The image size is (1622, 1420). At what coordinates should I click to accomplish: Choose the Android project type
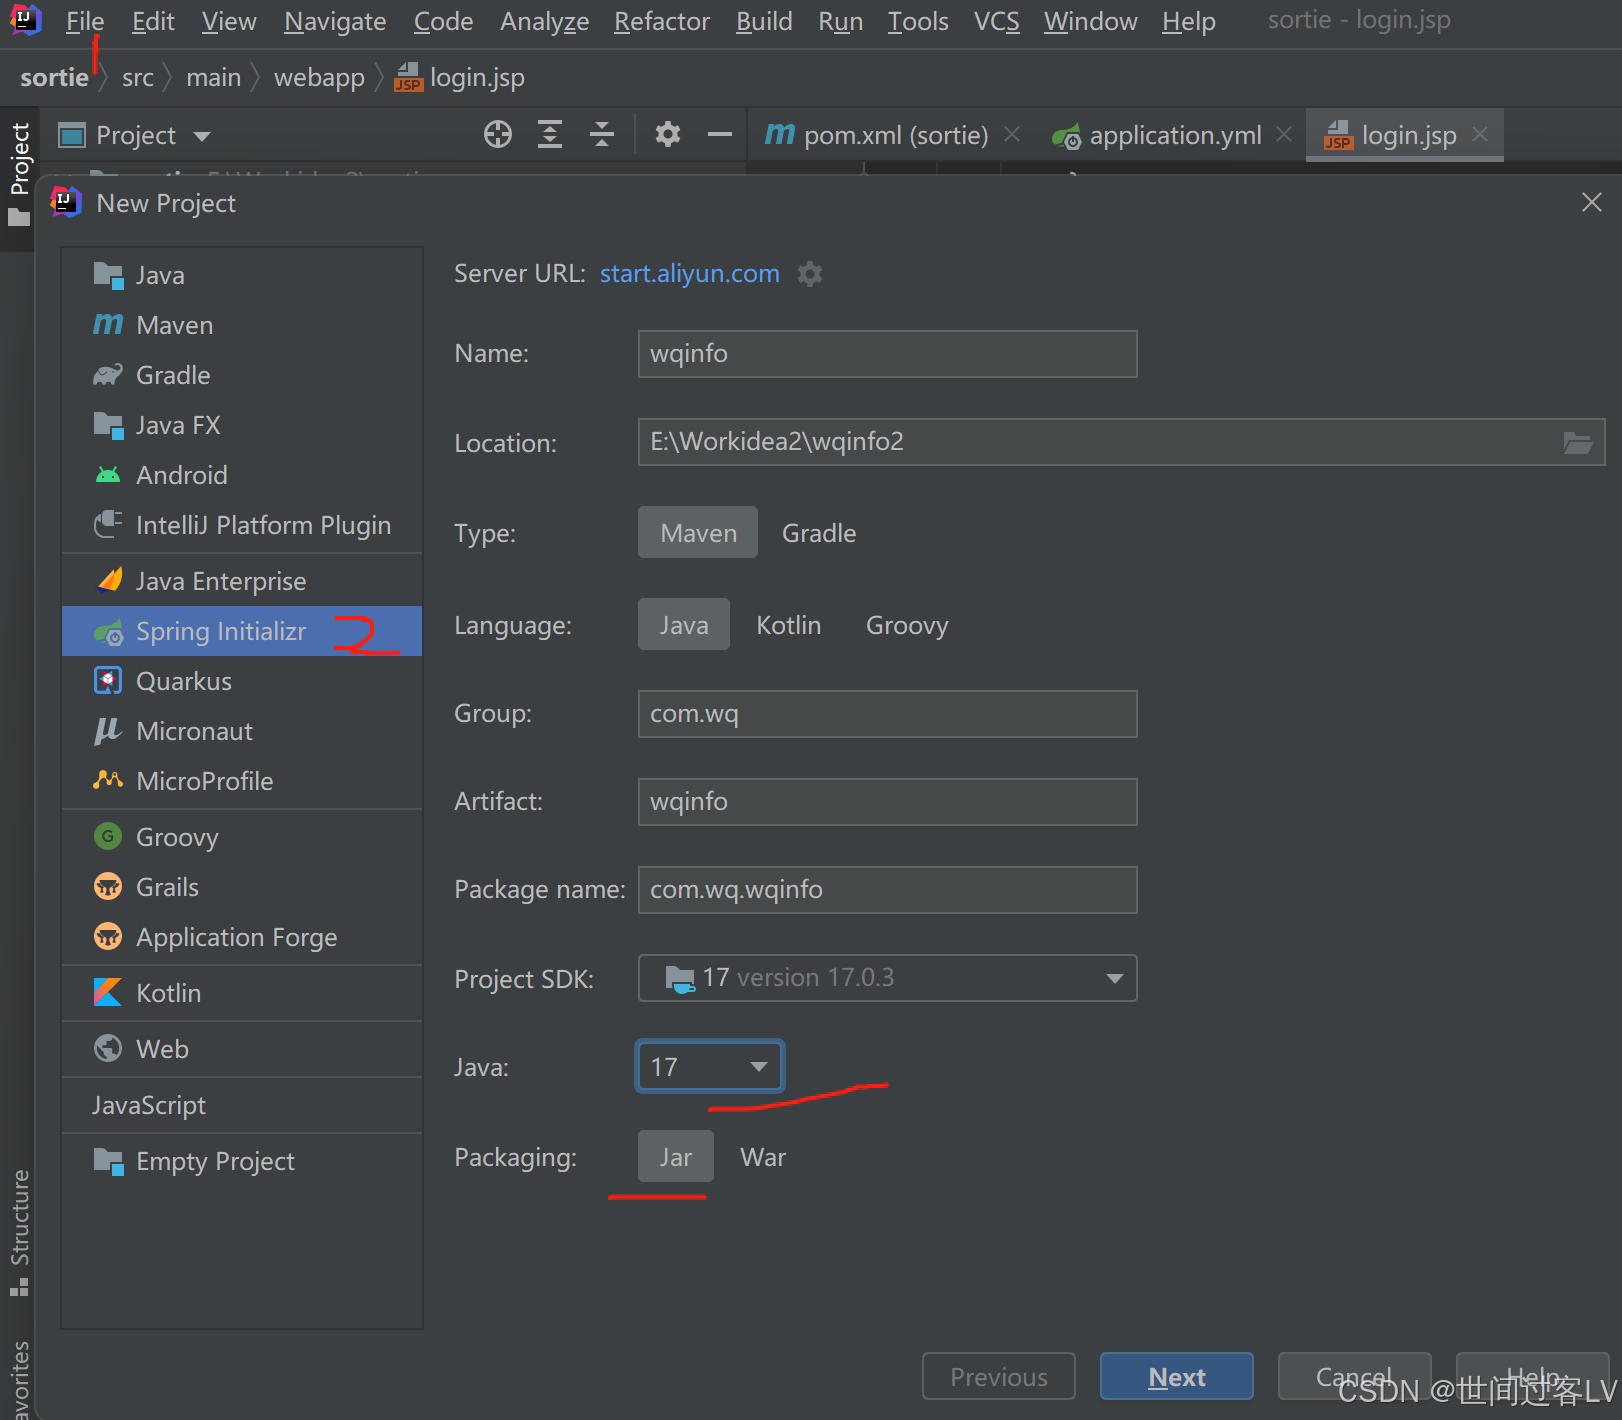[242, 475]
